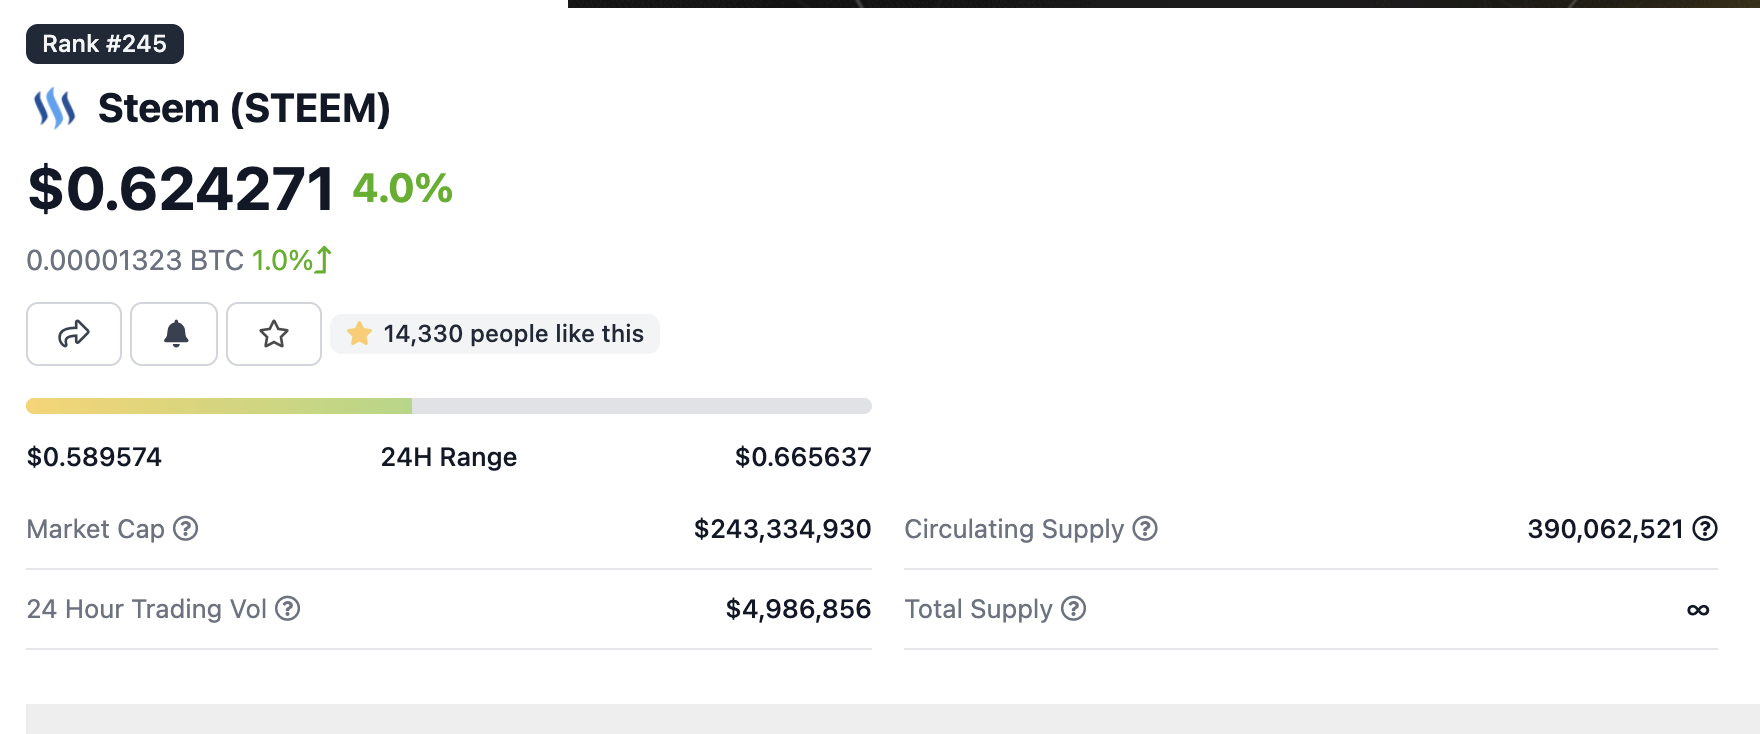Click the Steem (STEEM) title

click(244, 108)
